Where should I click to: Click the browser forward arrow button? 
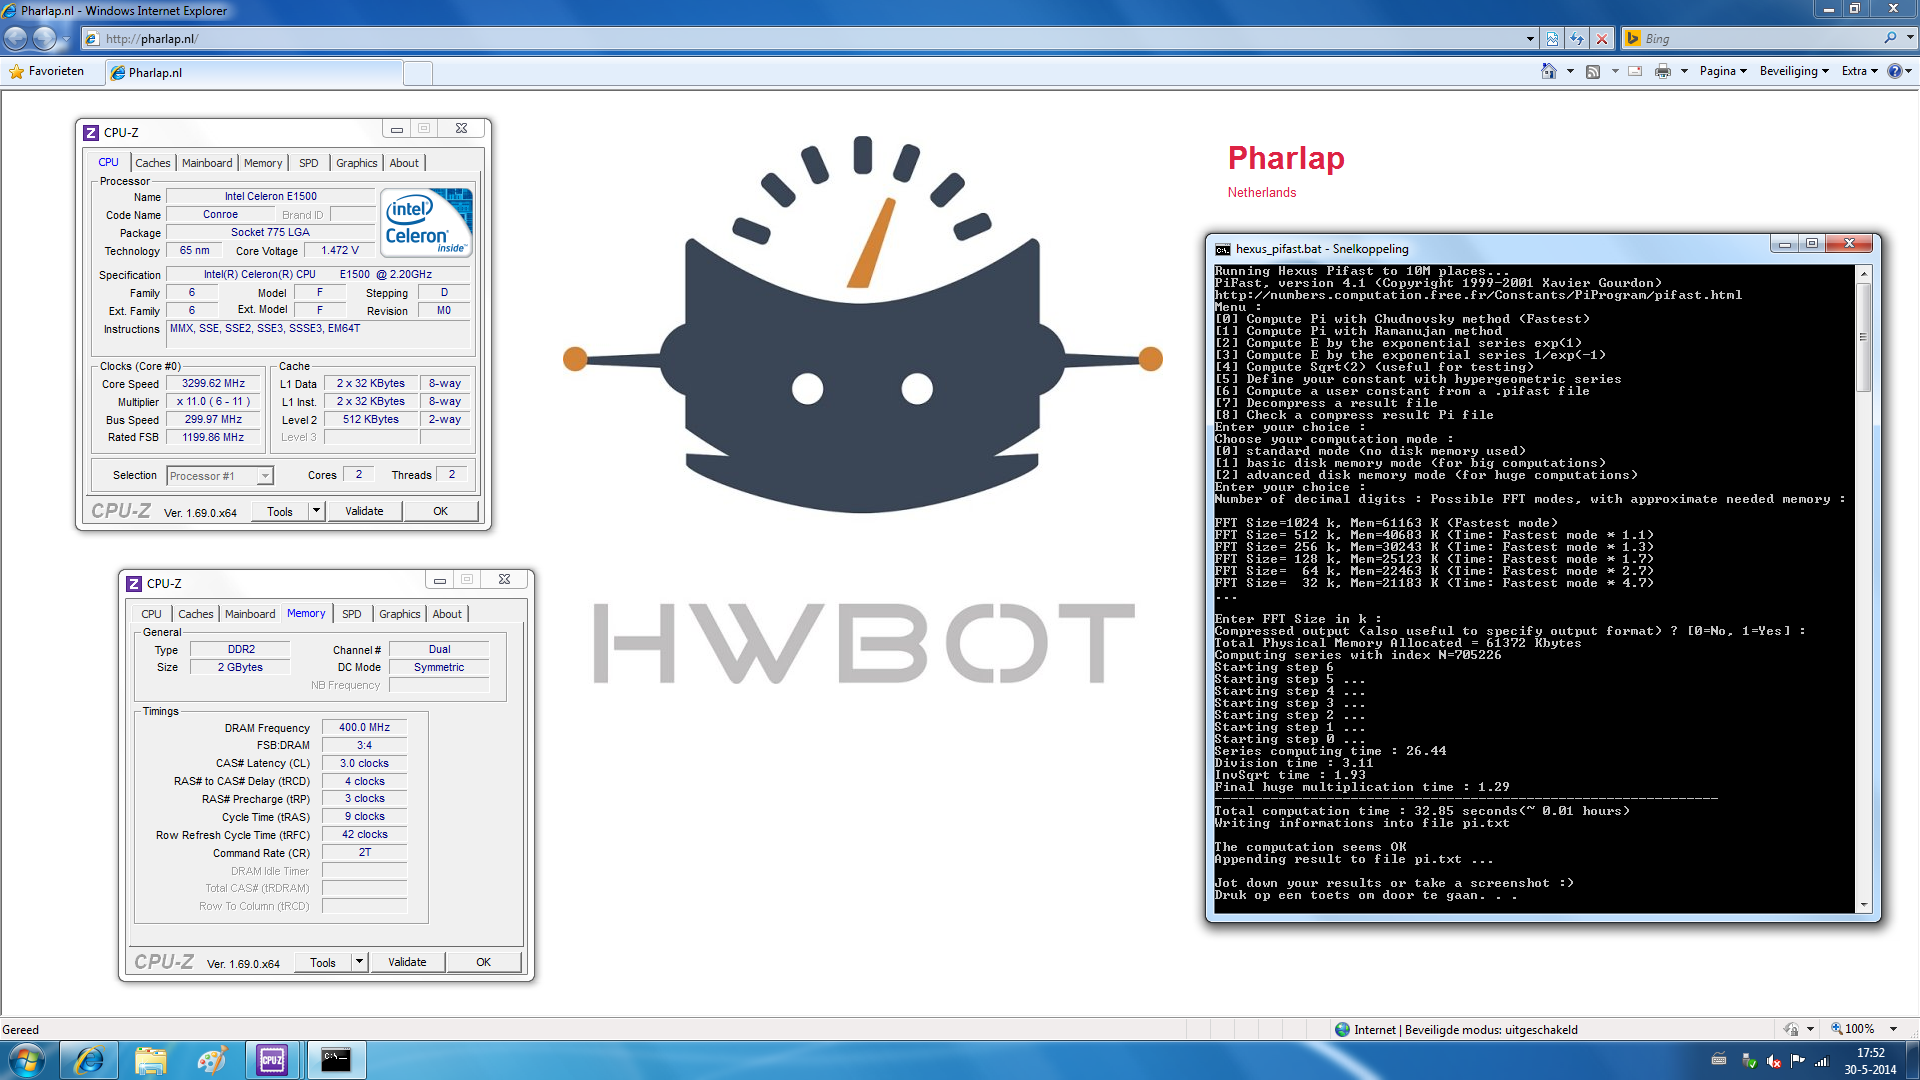point(45,38)
